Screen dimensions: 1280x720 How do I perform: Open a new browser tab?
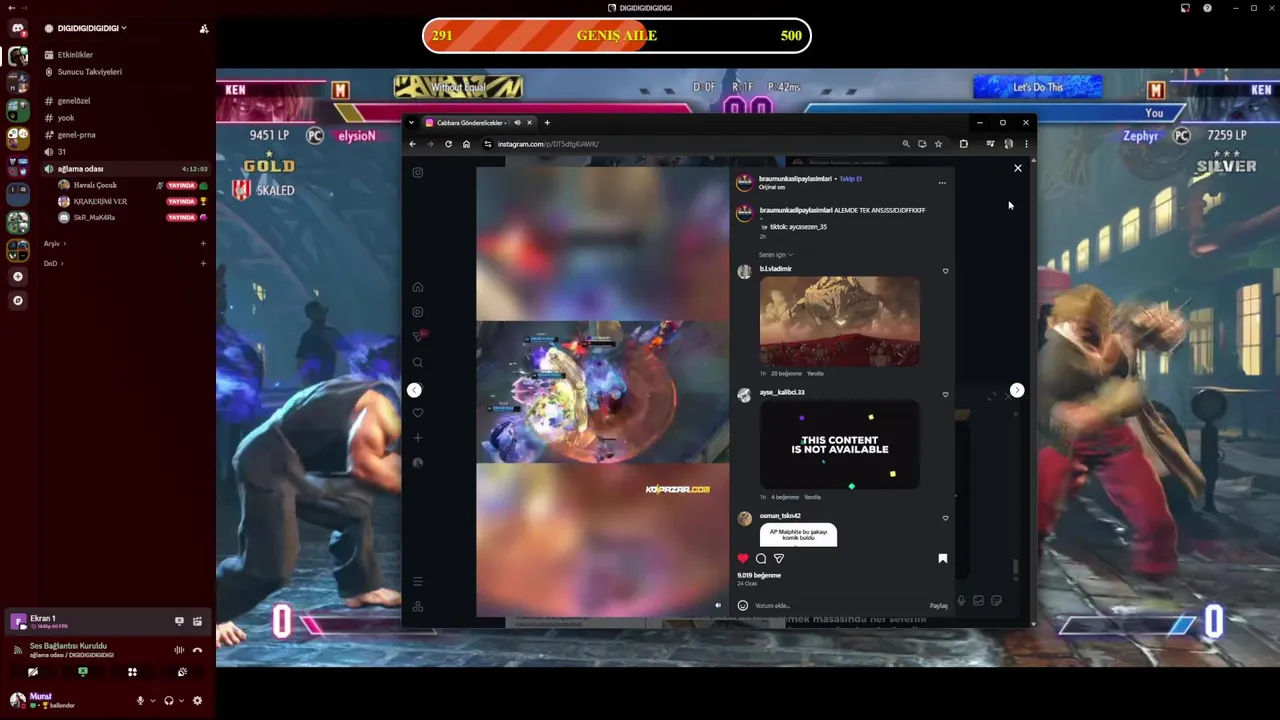tap(547, 123)
